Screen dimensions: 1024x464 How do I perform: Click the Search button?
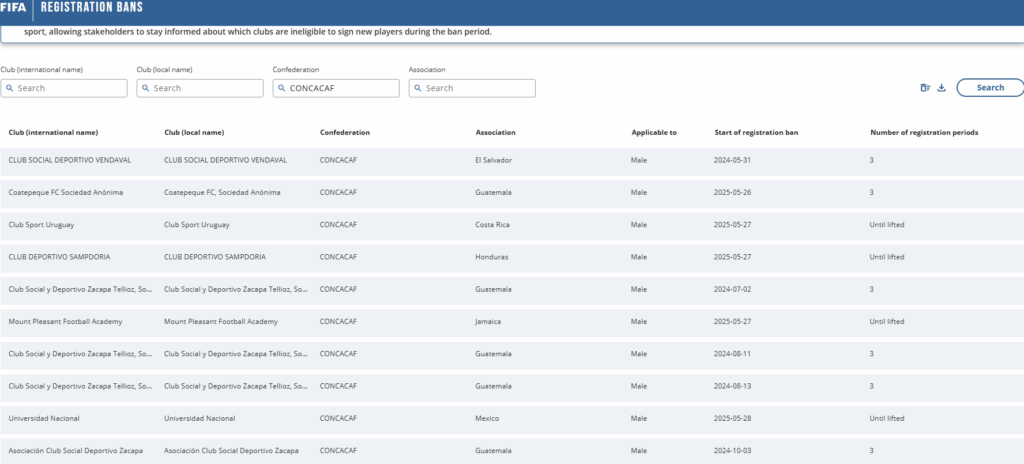(x=990, y=88)
